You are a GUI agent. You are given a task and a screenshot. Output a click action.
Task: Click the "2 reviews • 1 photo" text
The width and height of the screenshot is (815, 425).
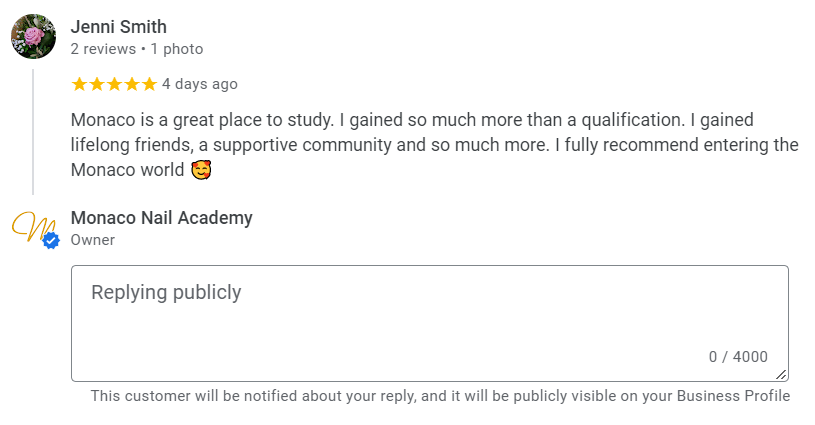(136, 48)
